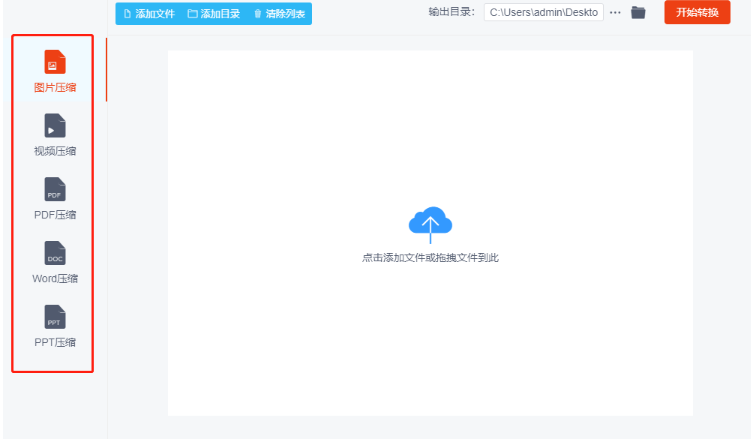Viewport: 751px width, 439px height.
Task: Start conversion with 开始转换 button
Action: point(697,12)
